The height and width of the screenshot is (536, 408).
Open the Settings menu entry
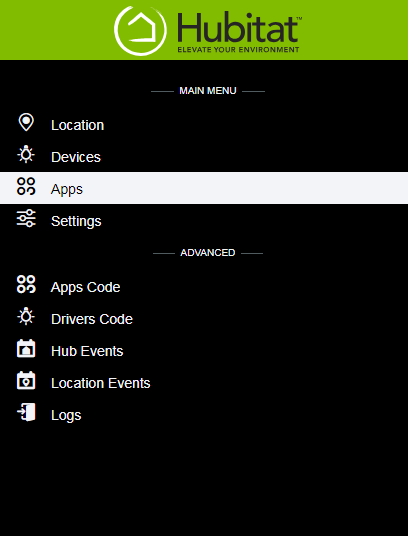(204, 220)
